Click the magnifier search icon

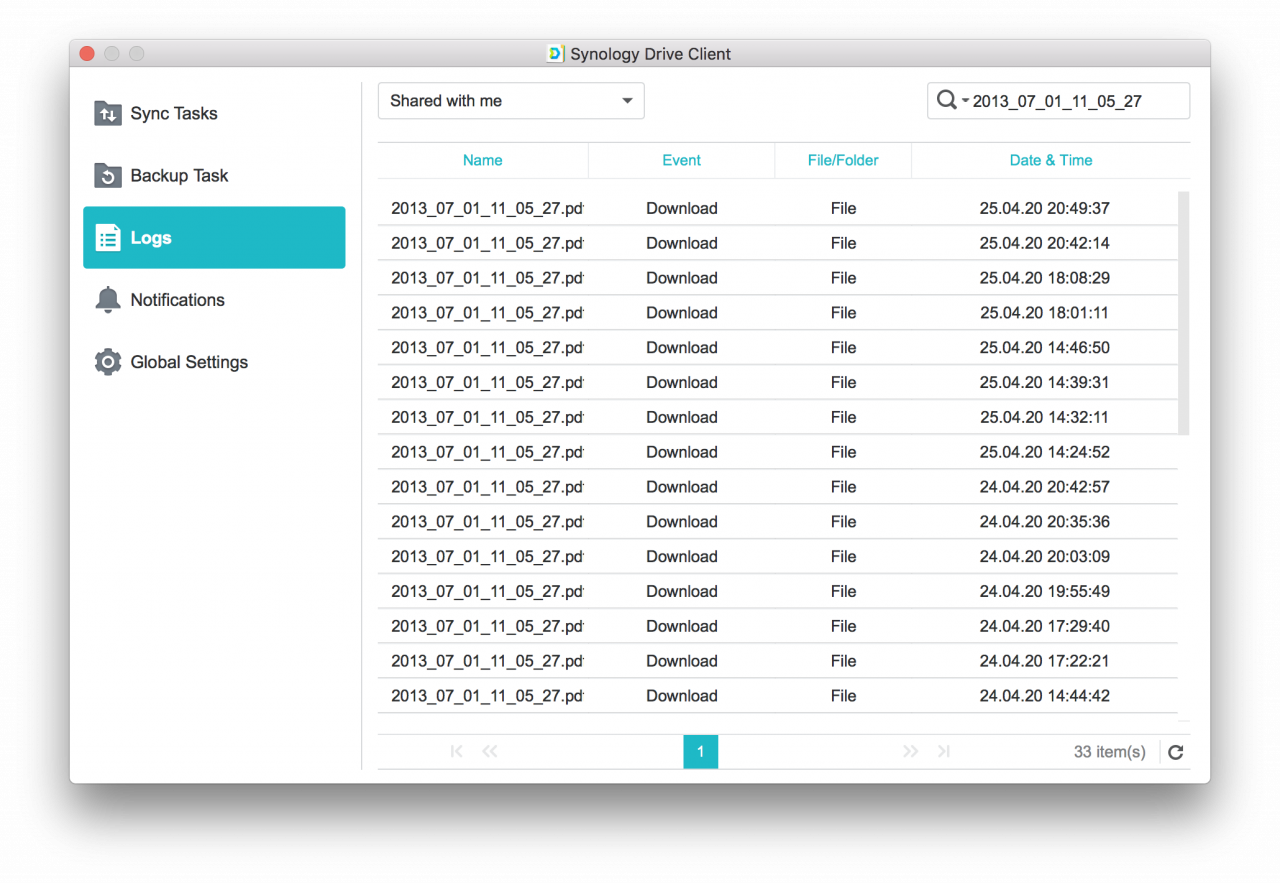pos(946,100)
